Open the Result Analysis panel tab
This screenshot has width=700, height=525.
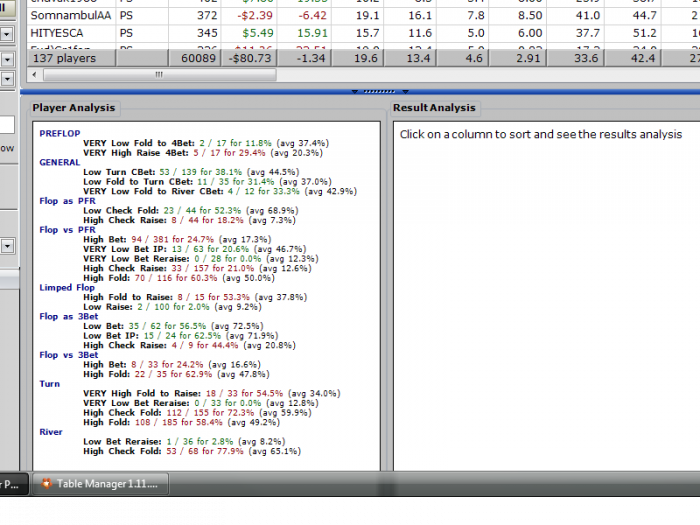[x=434, y=108]
